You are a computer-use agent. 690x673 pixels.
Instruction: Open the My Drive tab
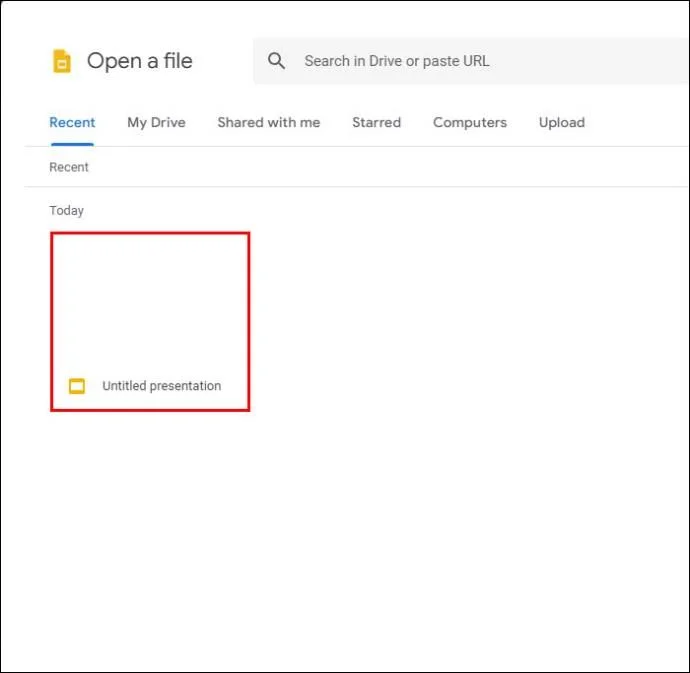(156, 122)
